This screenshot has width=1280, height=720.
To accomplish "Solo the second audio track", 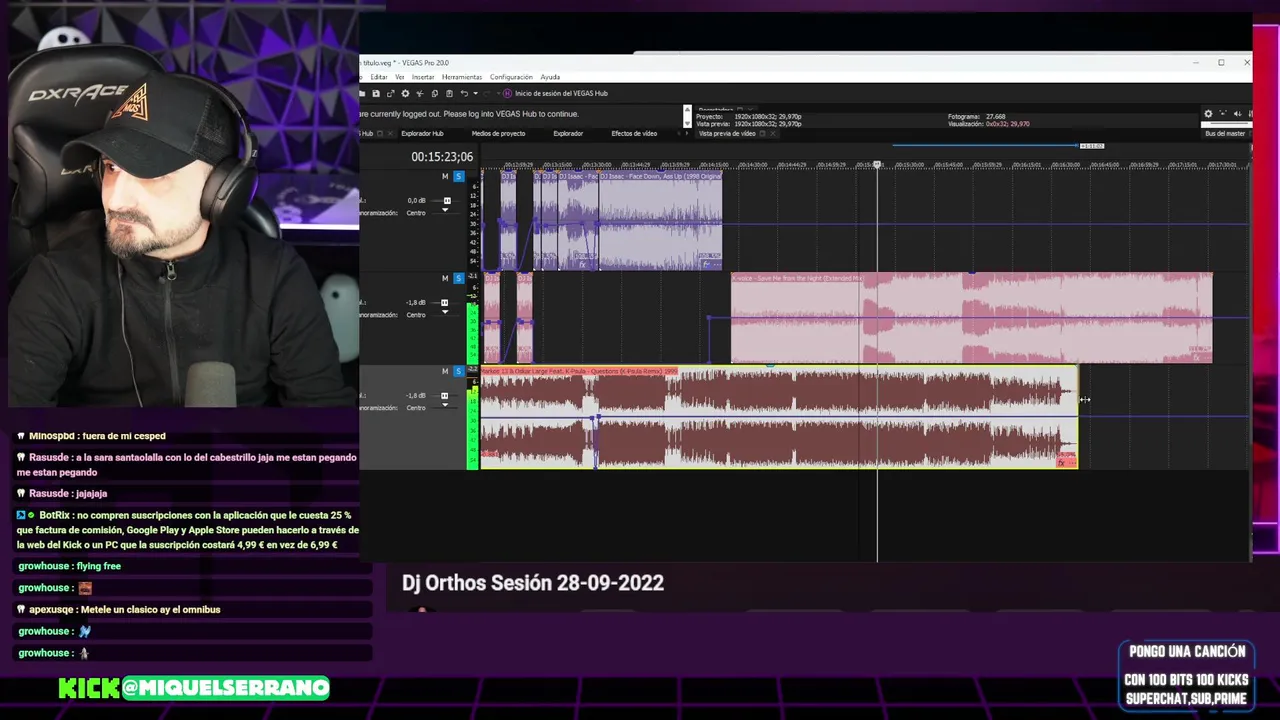I will coord(459,277).
